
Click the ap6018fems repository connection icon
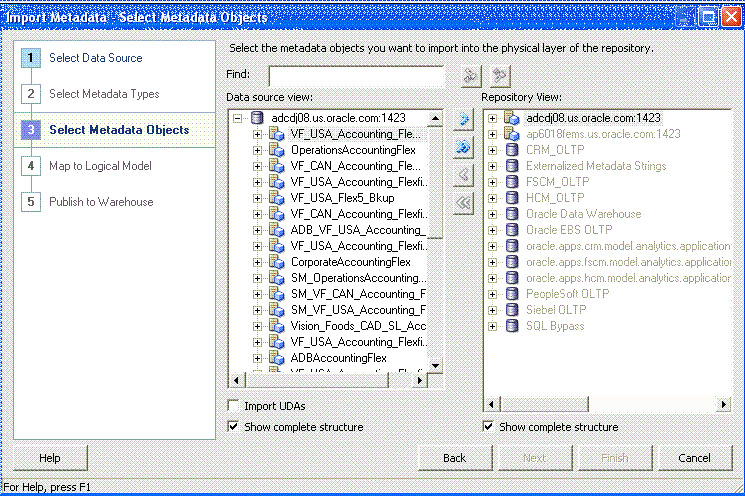[x=512, y=134]
